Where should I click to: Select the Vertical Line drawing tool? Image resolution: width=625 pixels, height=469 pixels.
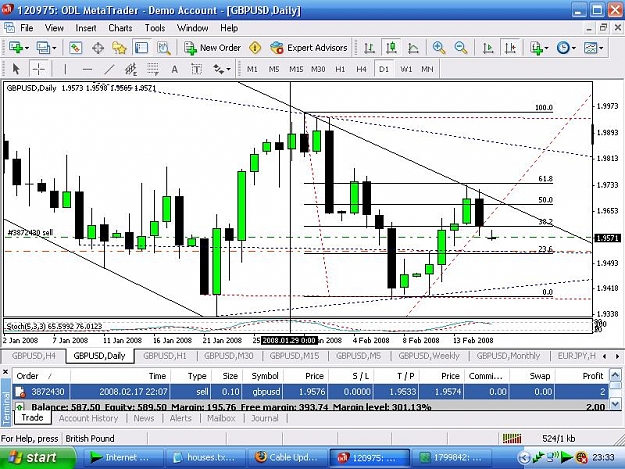tap(65, 69)
